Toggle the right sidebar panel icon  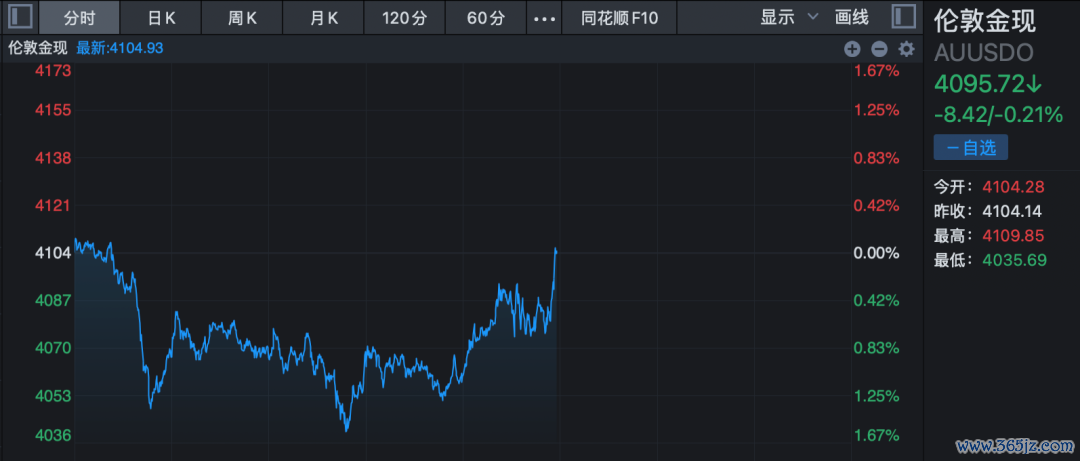coord(902,17)
